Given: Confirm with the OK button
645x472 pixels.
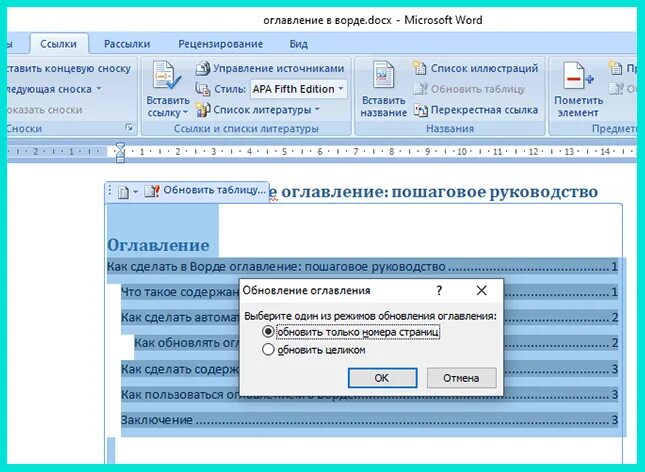Looking at the screenshot, I should point(382,378).
